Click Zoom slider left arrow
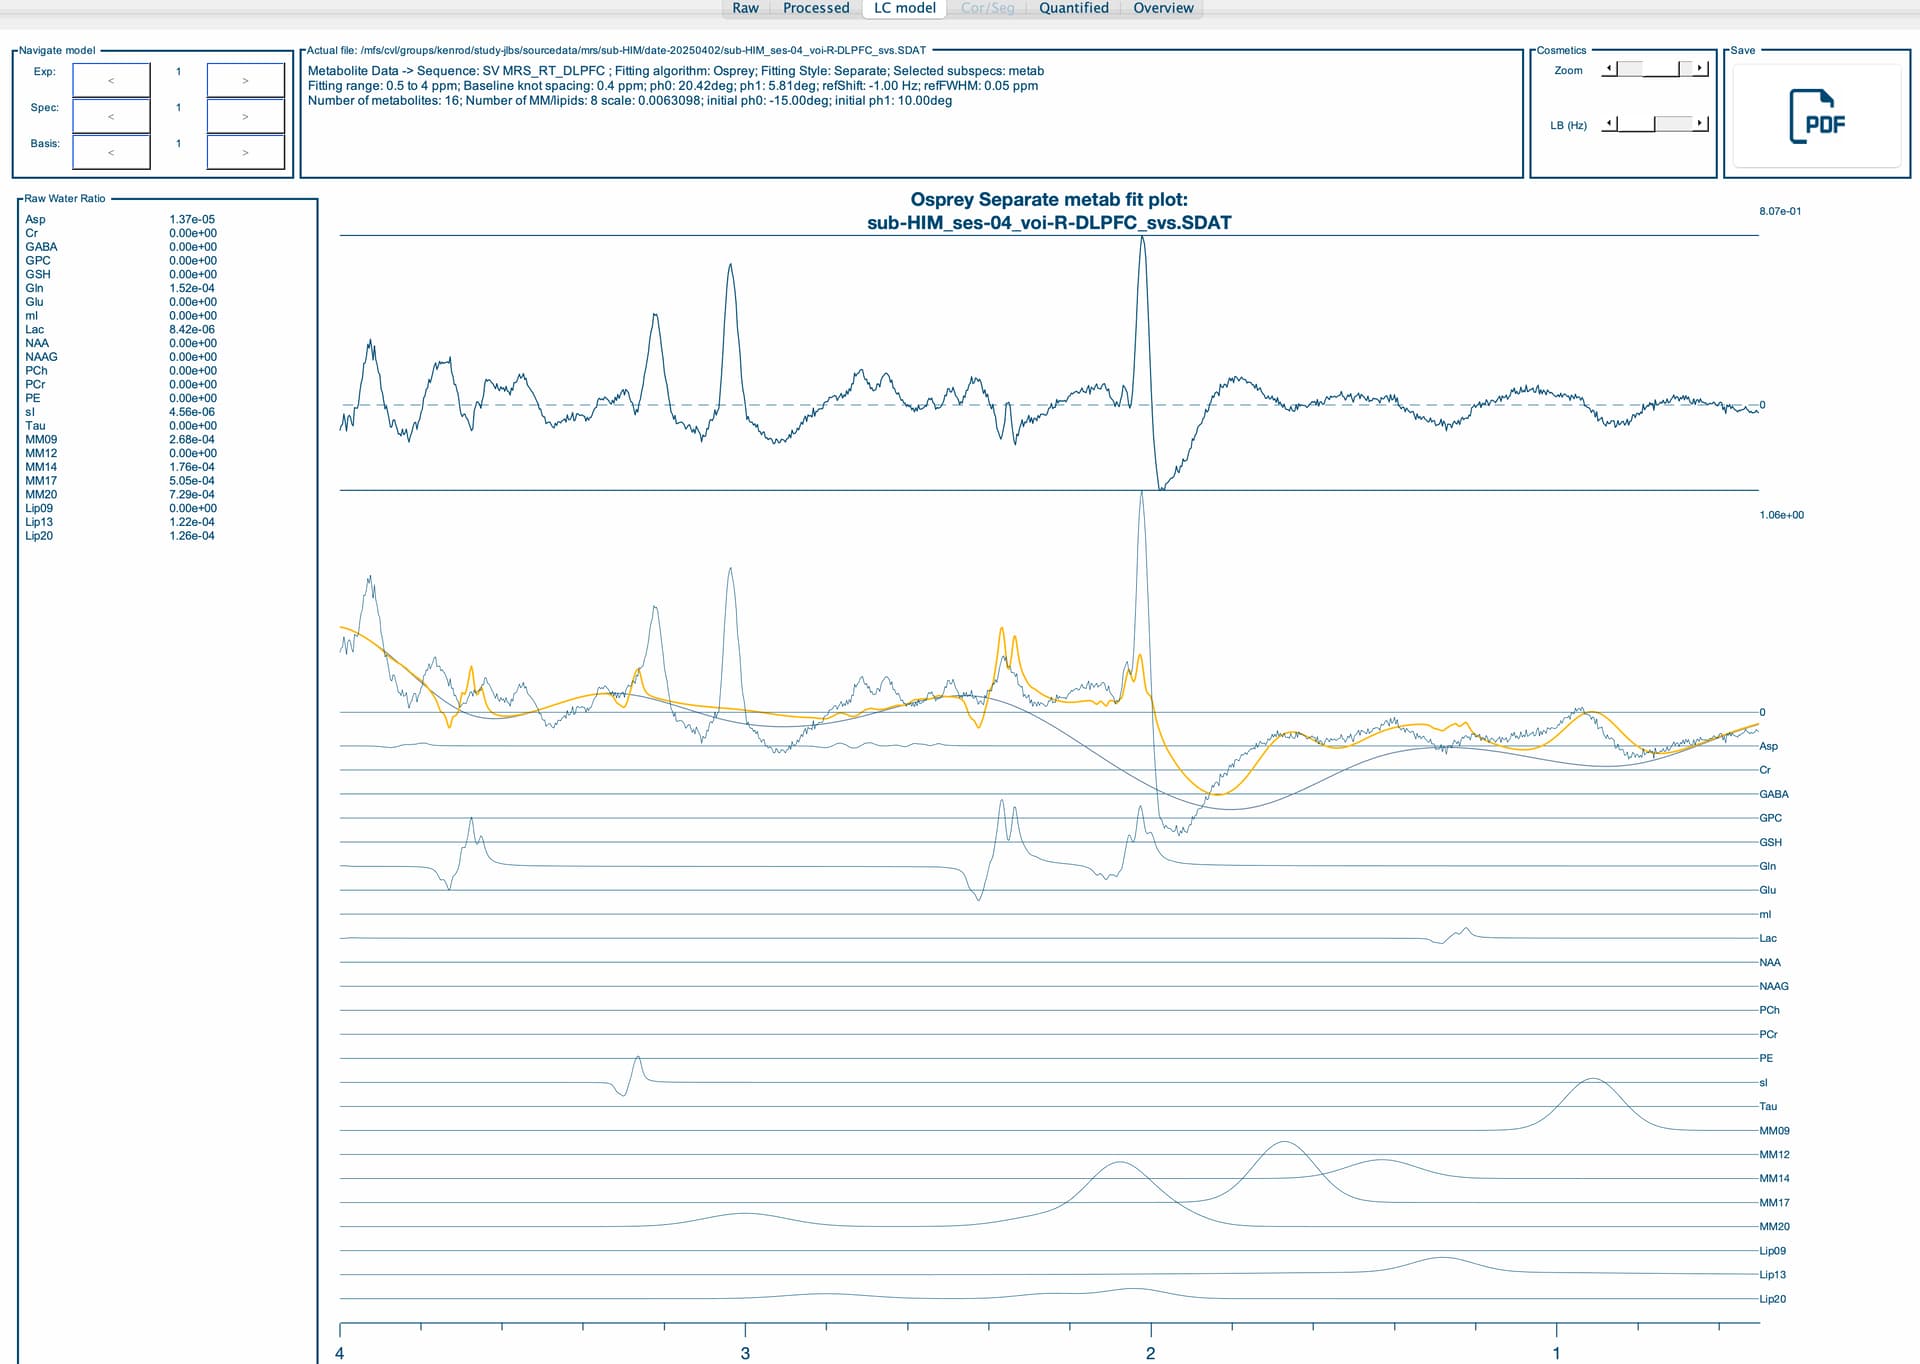The image size is (1920, 1364). [x=1609, y=68]
